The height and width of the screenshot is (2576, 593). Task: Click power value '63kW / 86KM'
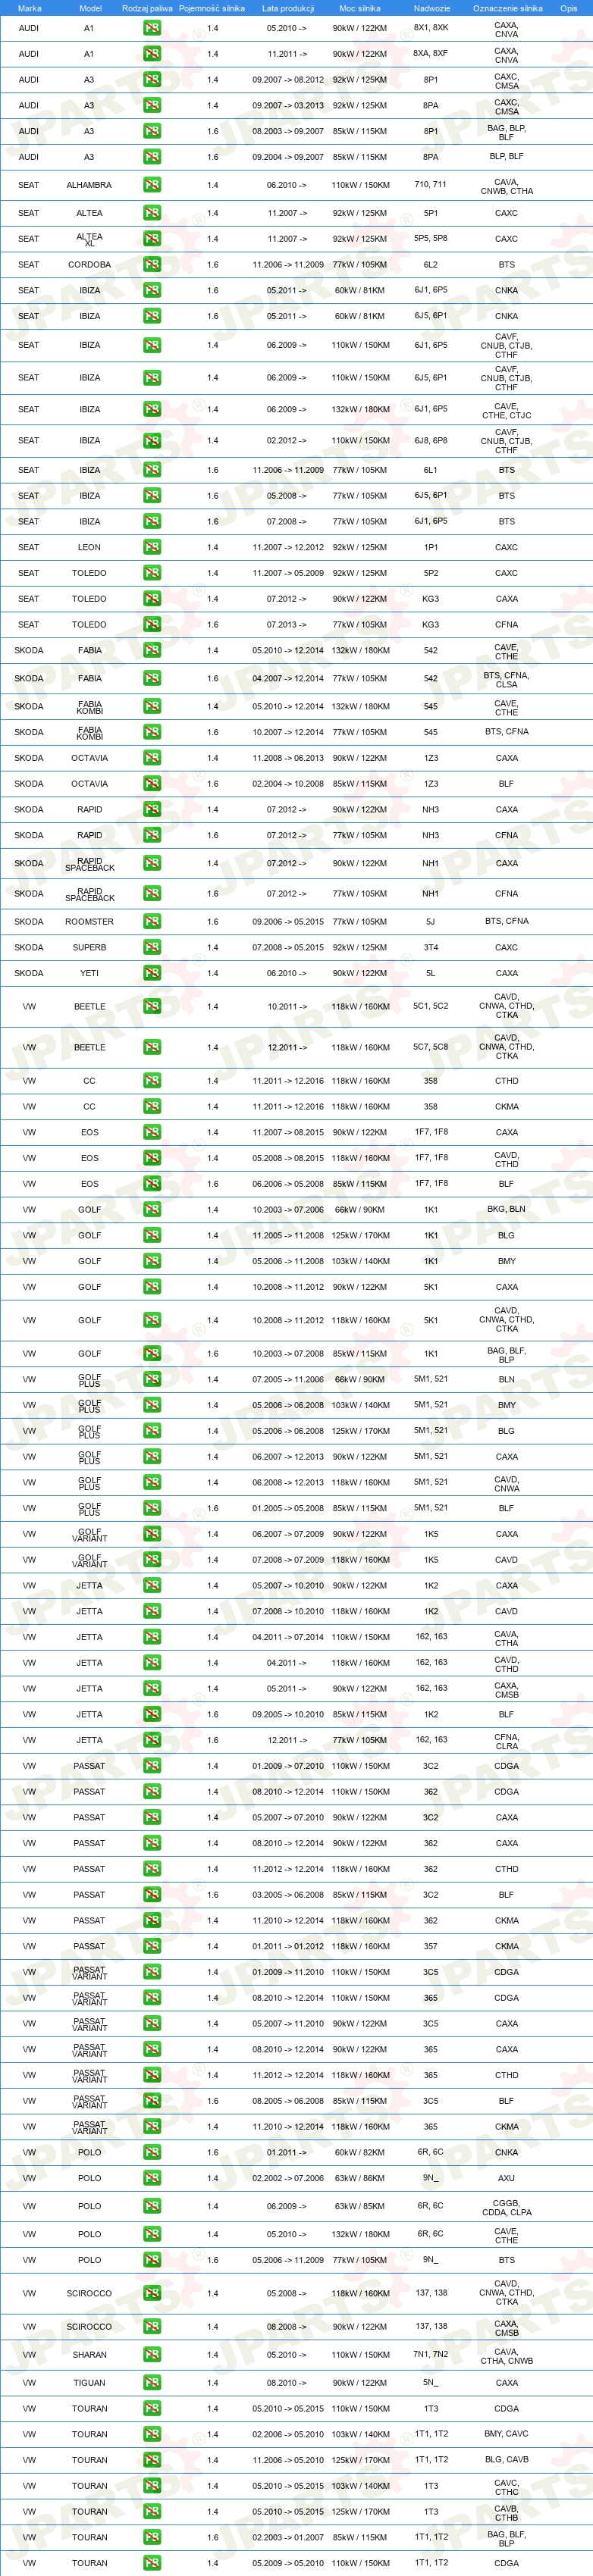[360, 2178]
